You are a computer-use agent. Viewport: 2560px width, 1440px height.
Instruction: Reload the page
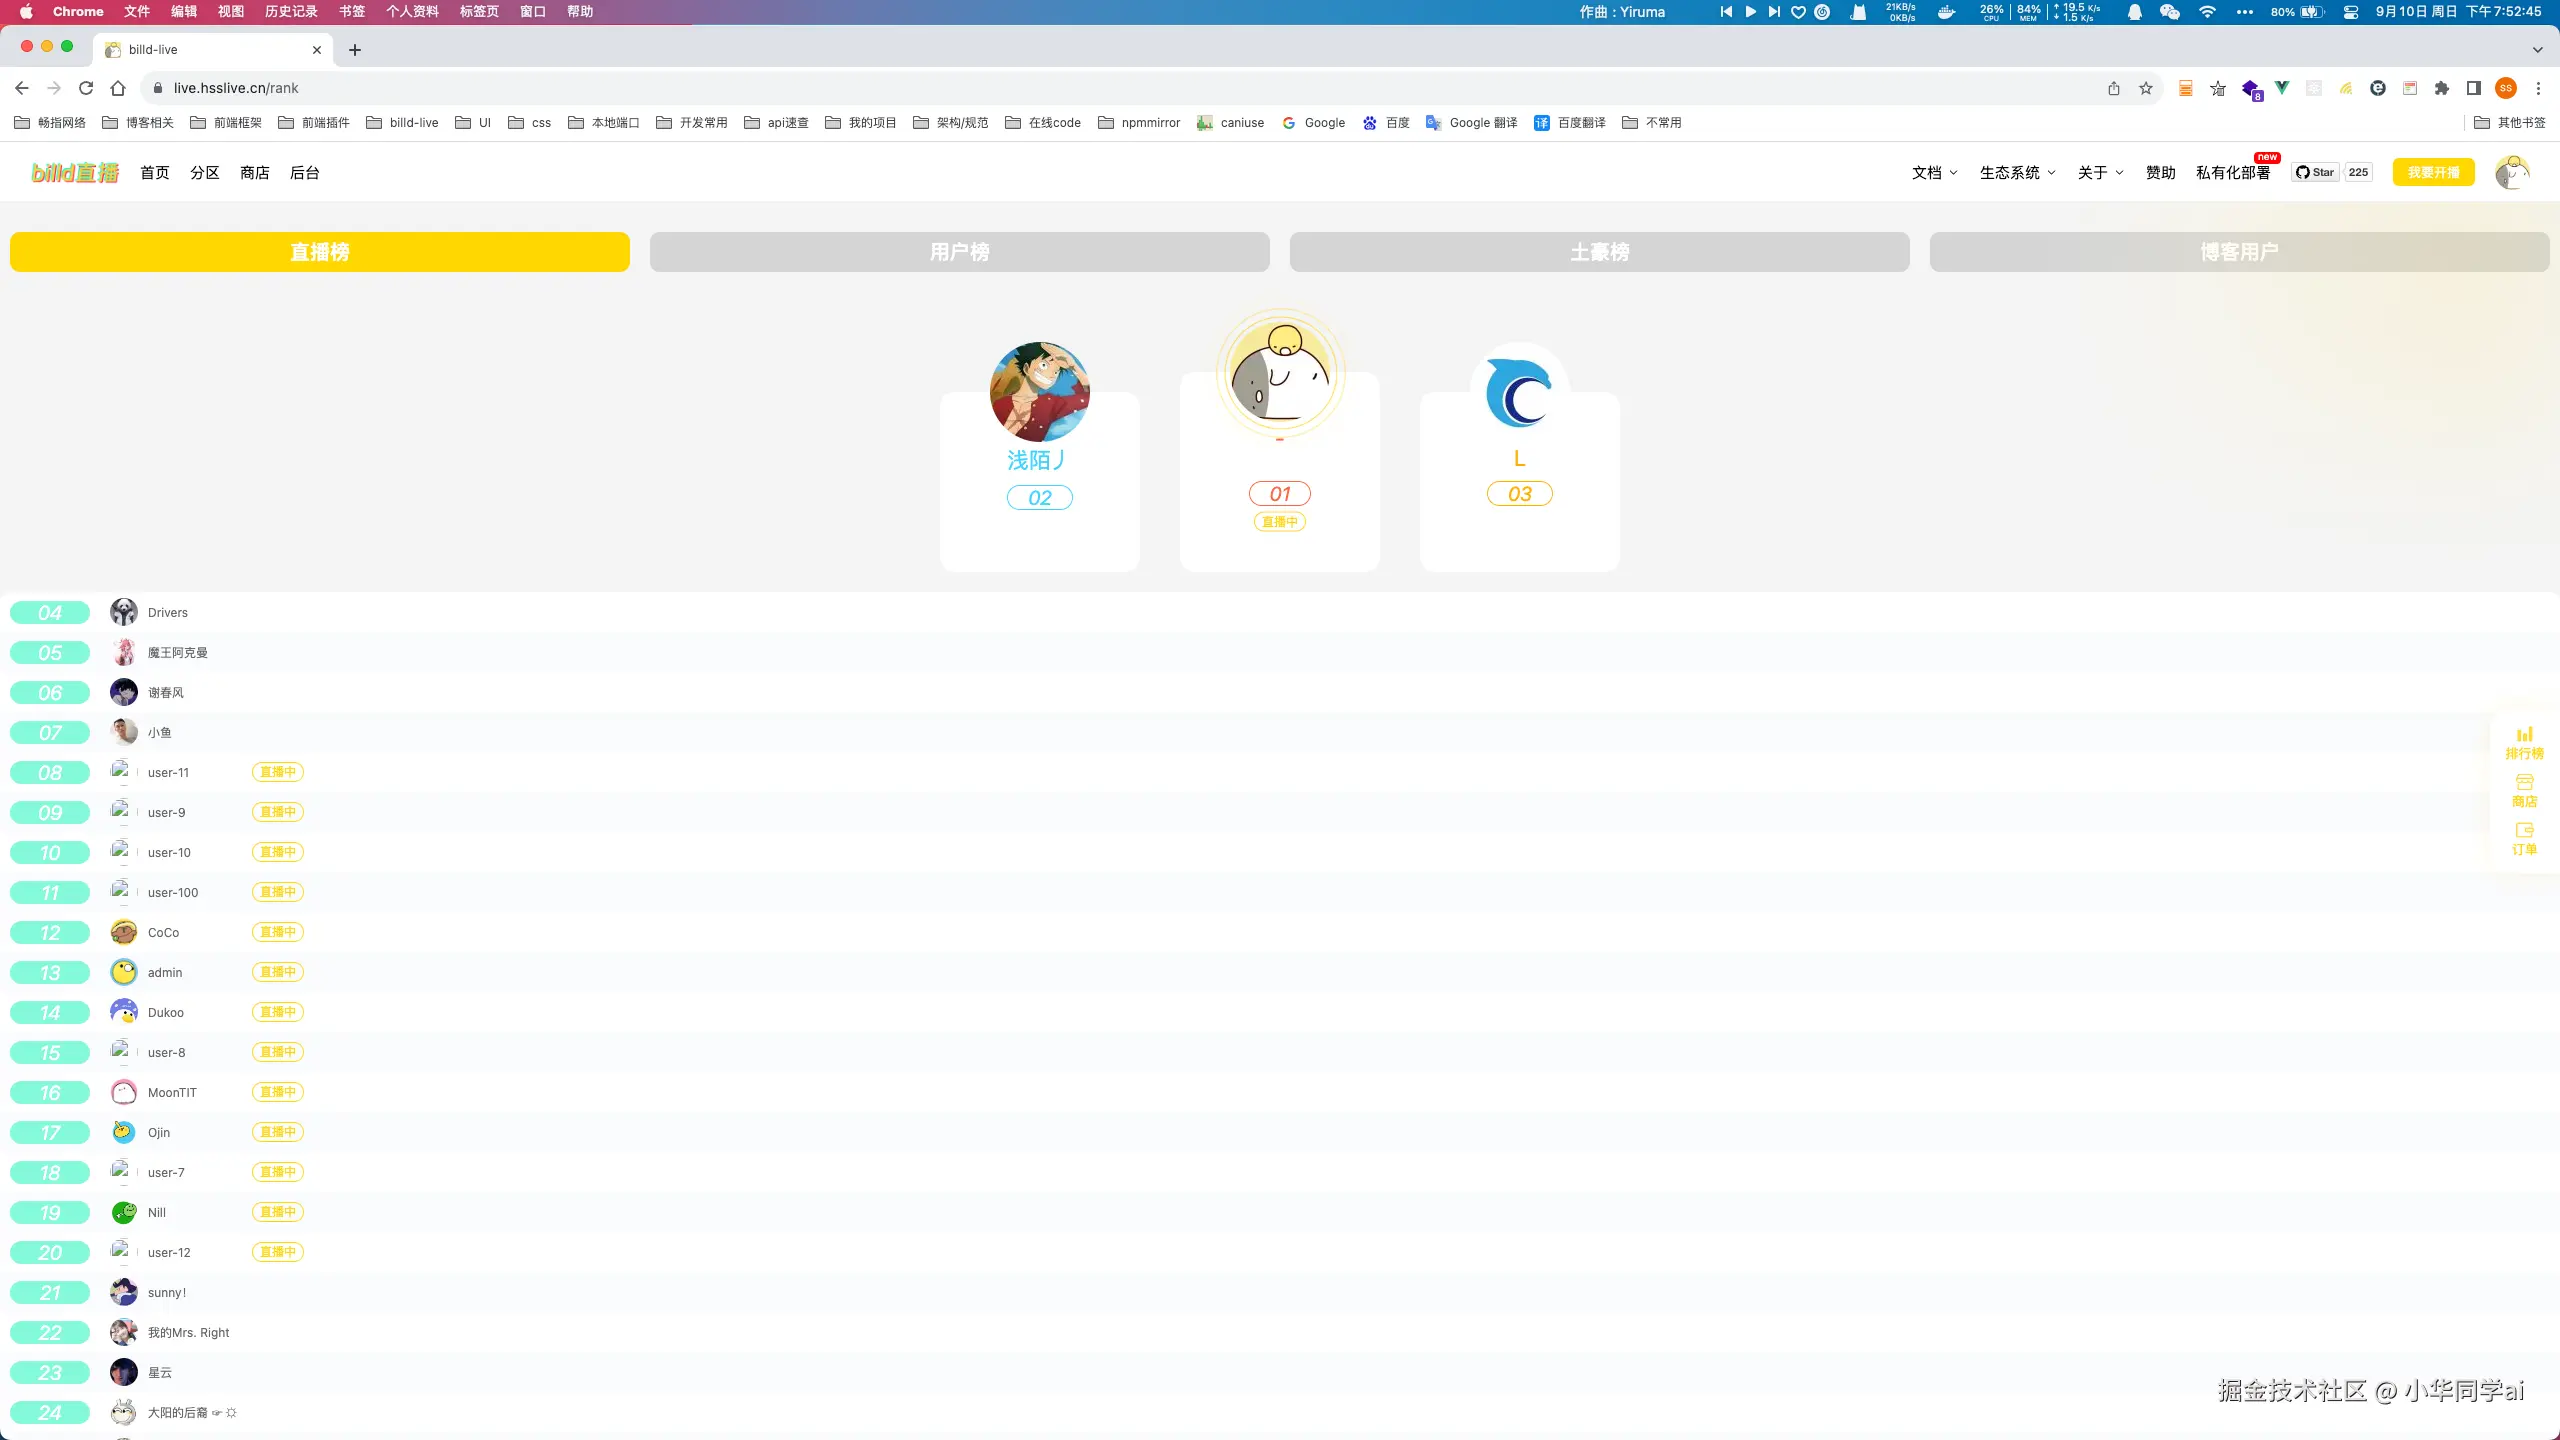click(x=86, y=88)
